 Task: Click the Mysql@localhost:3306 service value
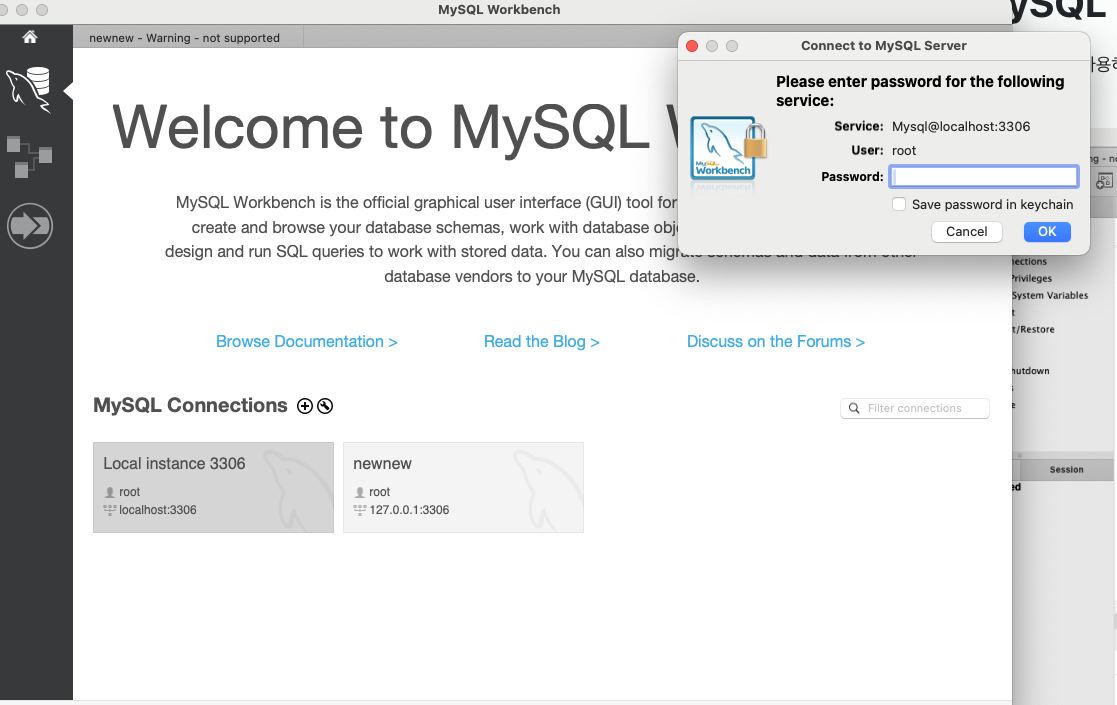(961, 127)
